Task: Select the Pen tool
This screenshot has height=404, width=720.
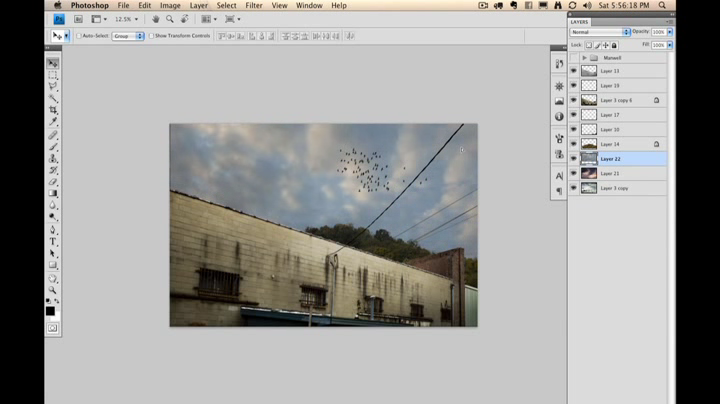Action: click(x=53, y=230)
